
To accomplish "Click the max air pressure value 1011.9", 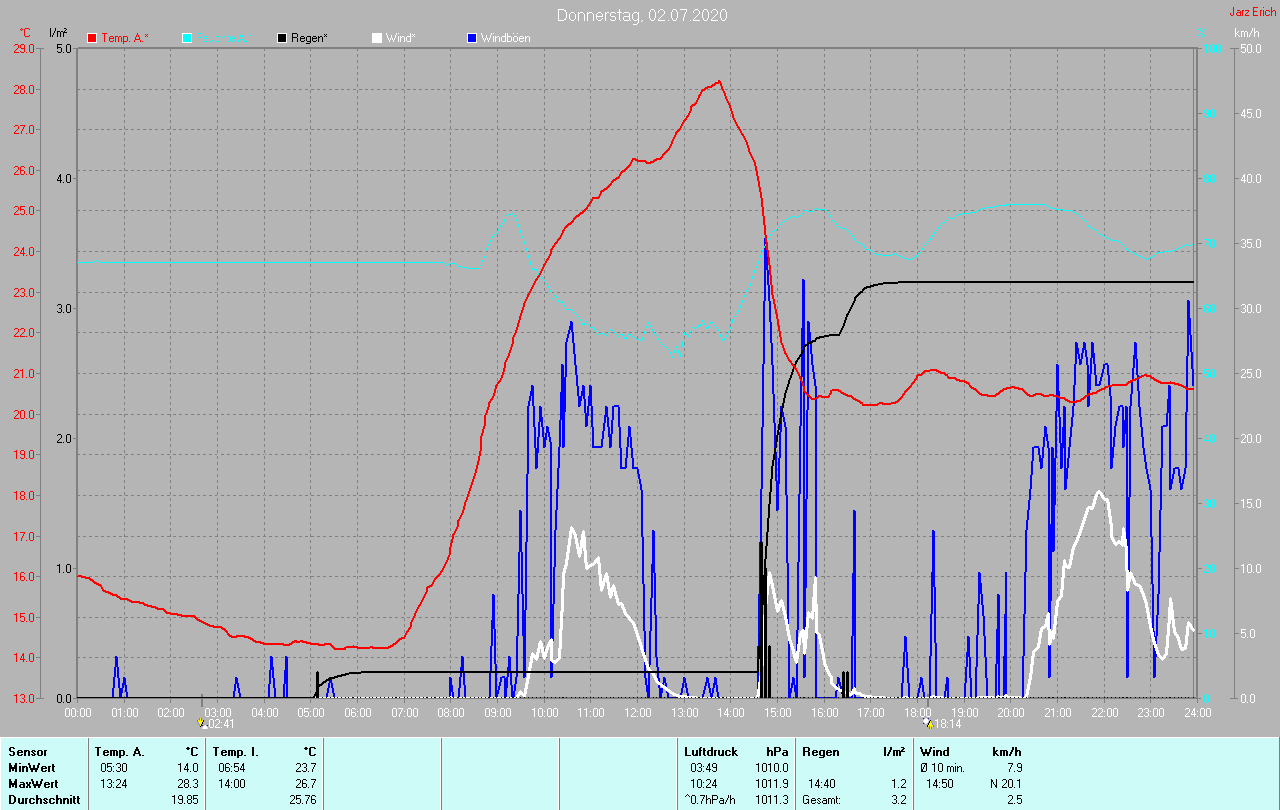I will 774,784.
